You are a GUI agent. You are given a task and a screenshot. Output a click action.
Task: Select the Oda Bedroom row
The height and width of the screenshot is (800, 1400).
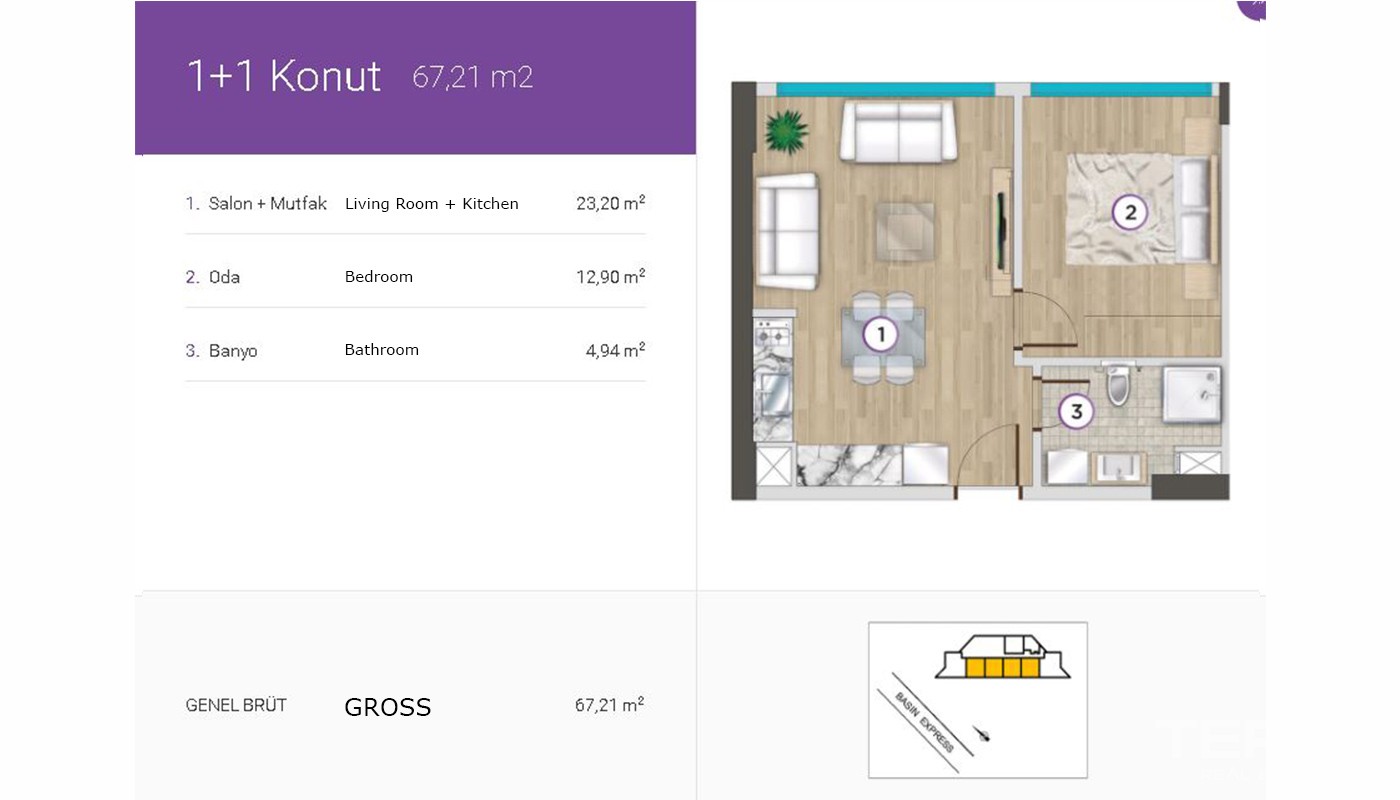click(415, 276)
